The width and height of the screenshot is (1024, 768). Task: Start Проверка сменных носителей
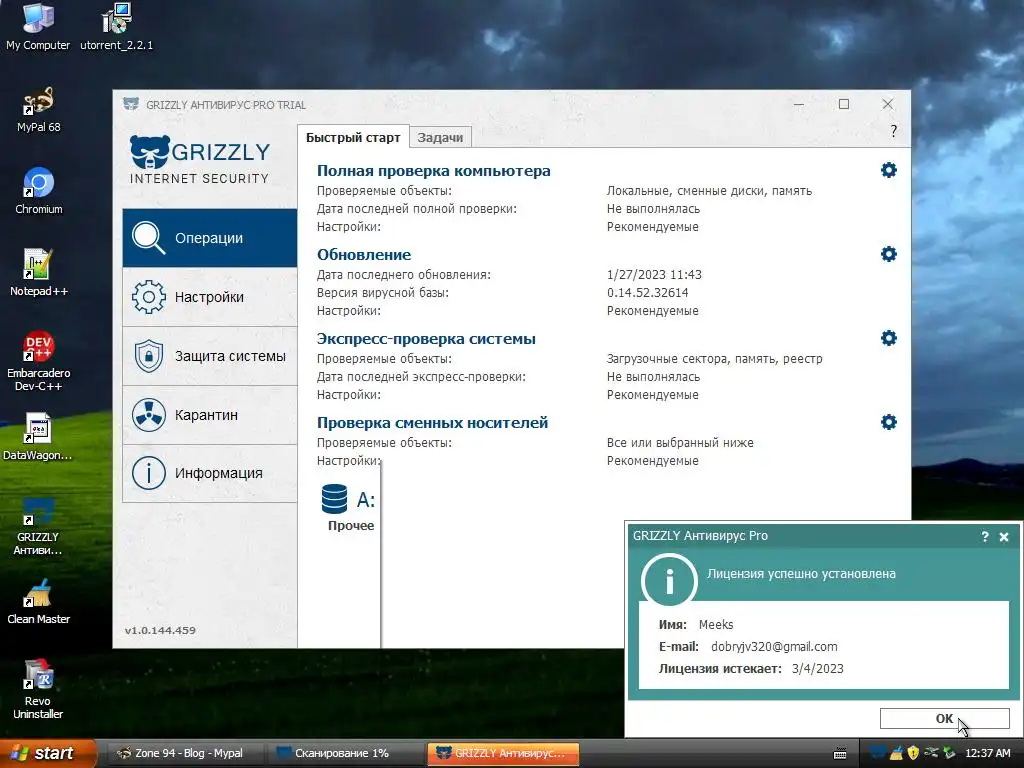click(x=432, y=423)
